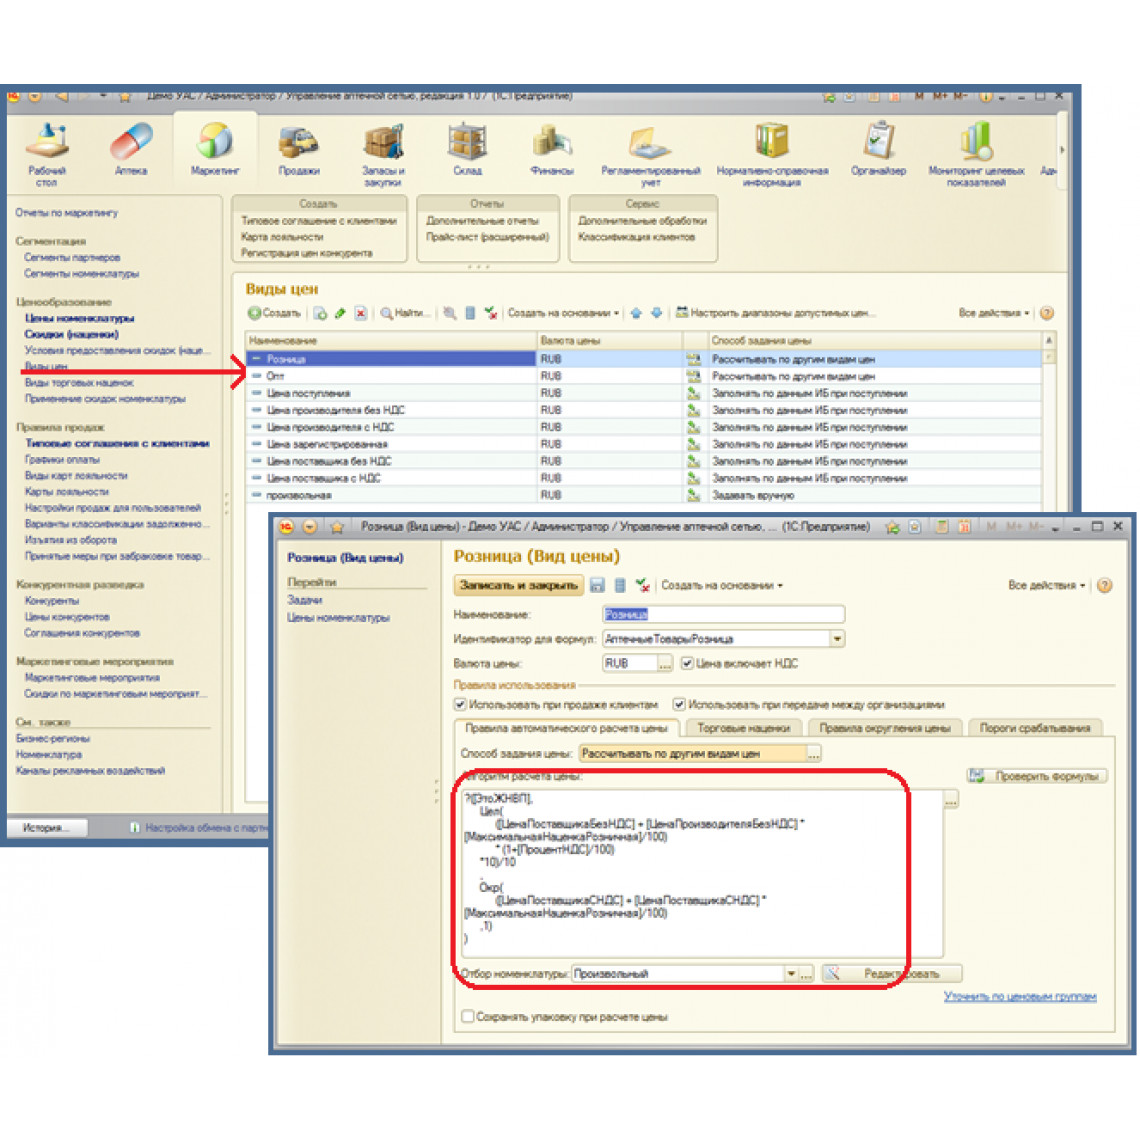1140x1140 pixels.
Task: Switch to the Пороги срабатывания tab
Action: coord(1035,728)
